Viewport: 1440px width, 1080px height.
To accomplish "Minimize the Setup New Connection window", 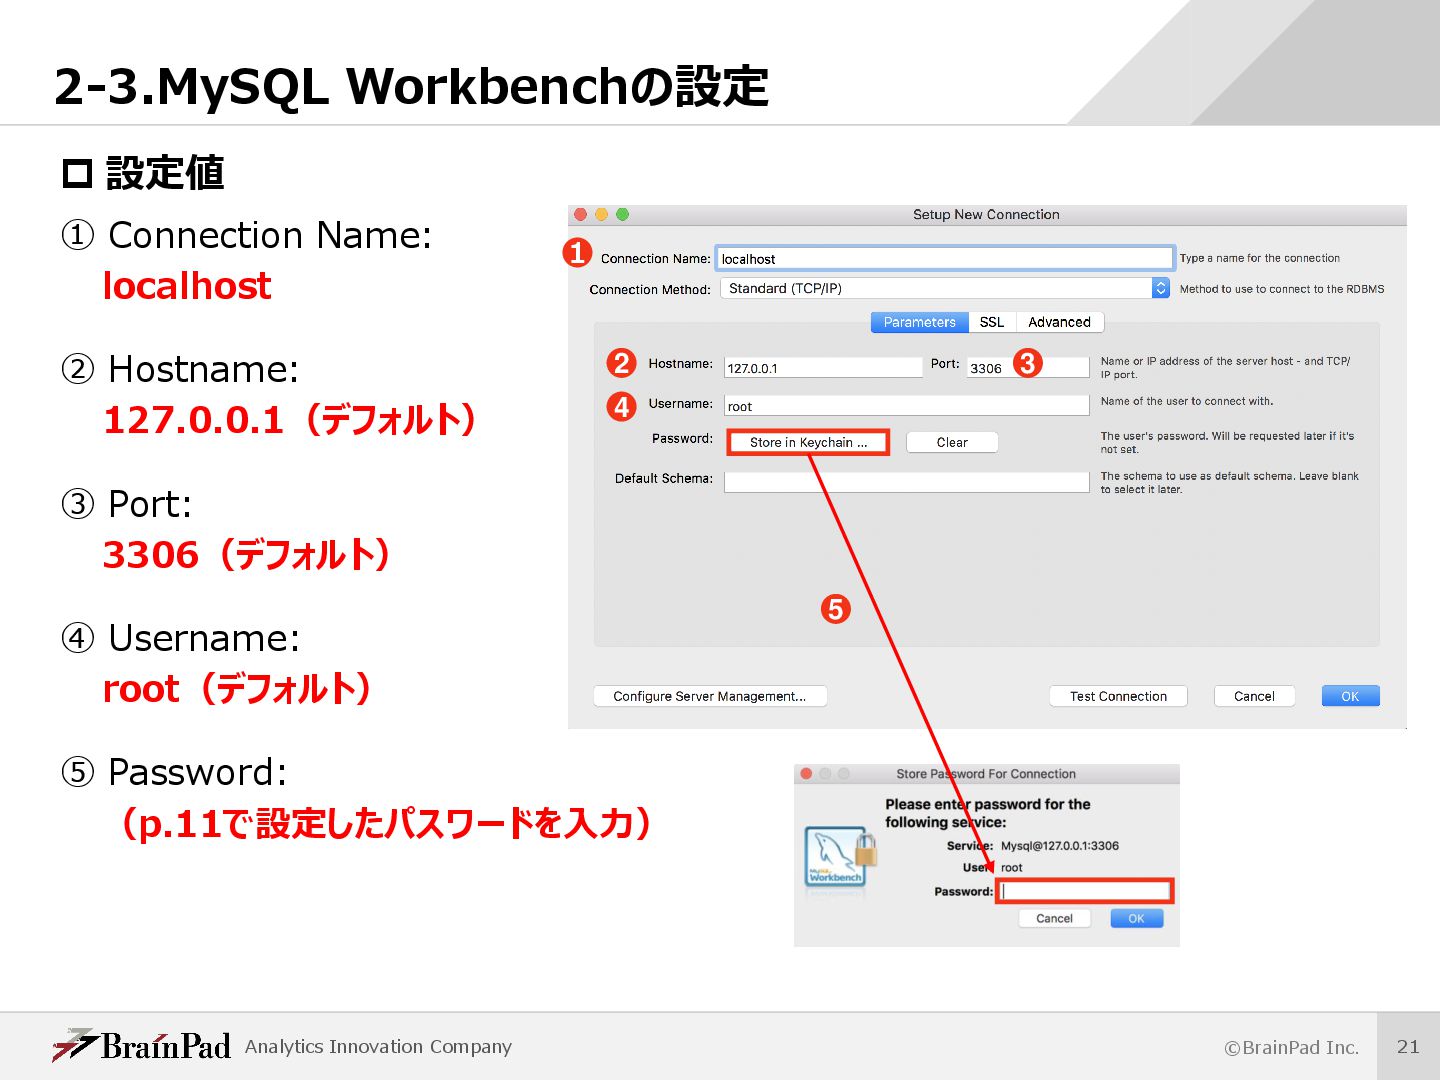I will click(602, 214).
